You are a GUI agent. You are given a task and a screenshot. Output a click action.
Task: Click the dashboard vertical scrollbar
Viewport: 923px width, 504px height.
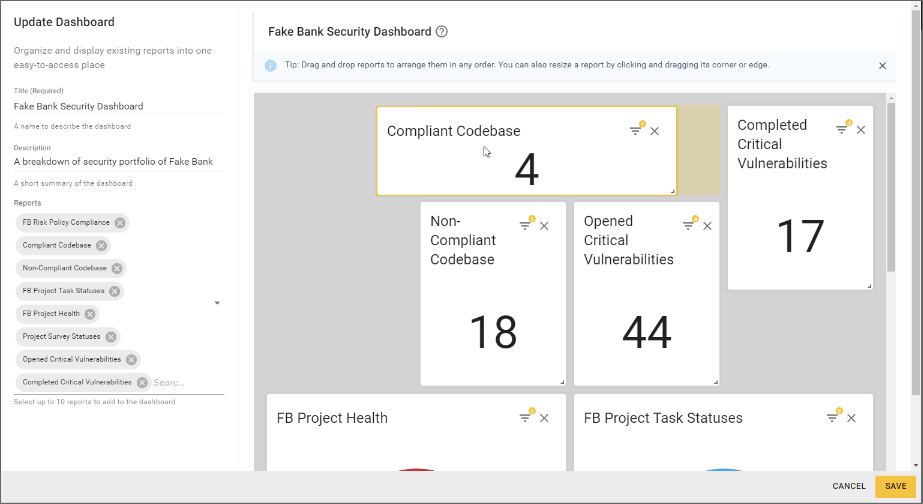(x=890, y=190)
